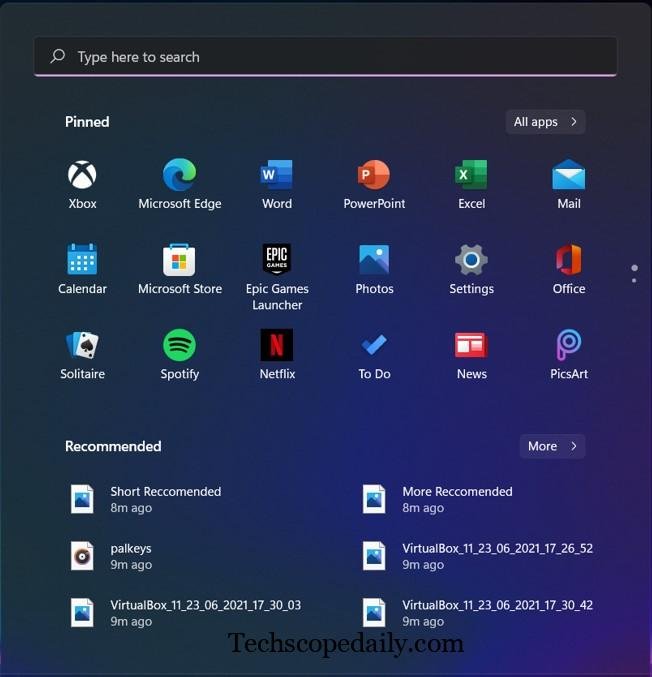The image size is (652, 677).
Task: Open the Calendar app
Action: pyautogui.click(x=82, y=269)
